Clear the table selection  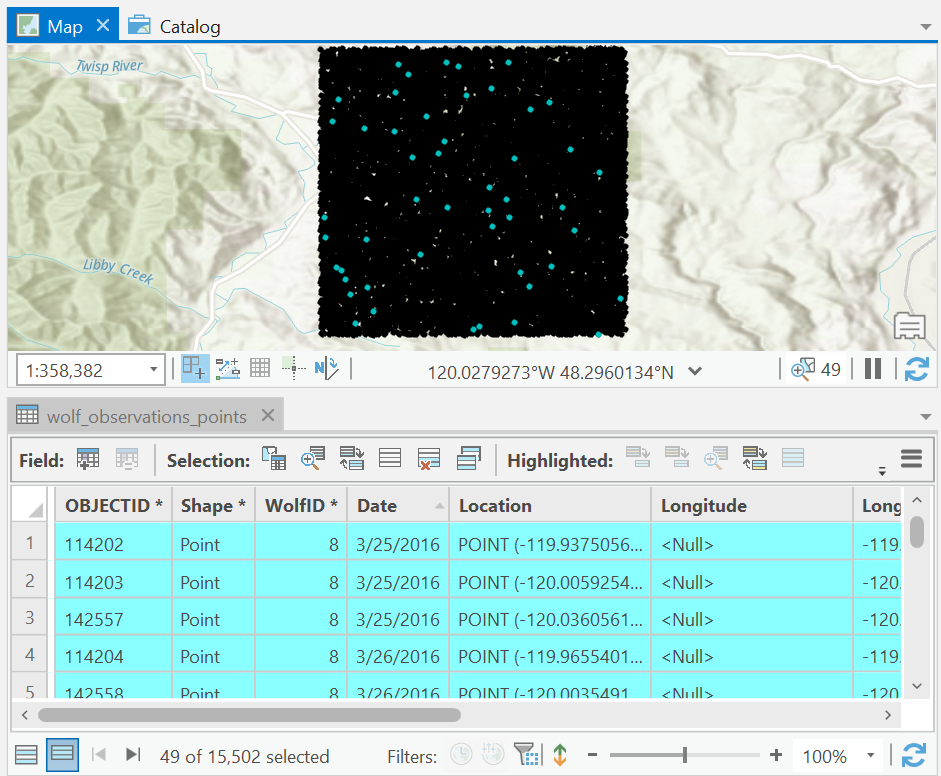pyautogui.click(x=429, y=459)
